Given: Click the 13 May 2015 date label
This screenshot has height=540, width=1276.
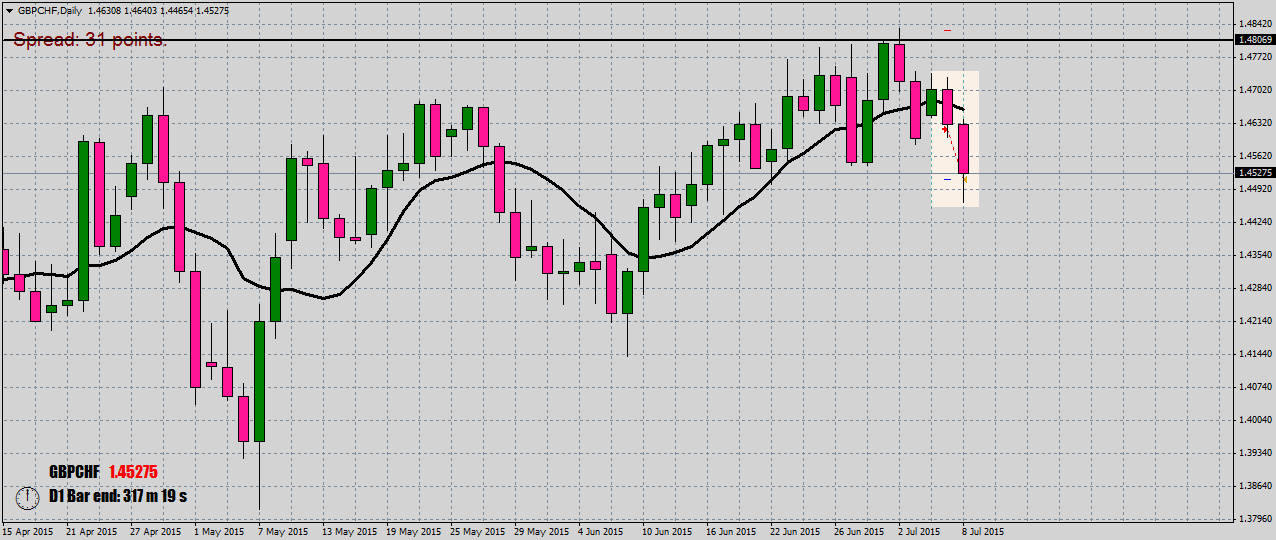Looking at the screenshot, I should [348, 532].
